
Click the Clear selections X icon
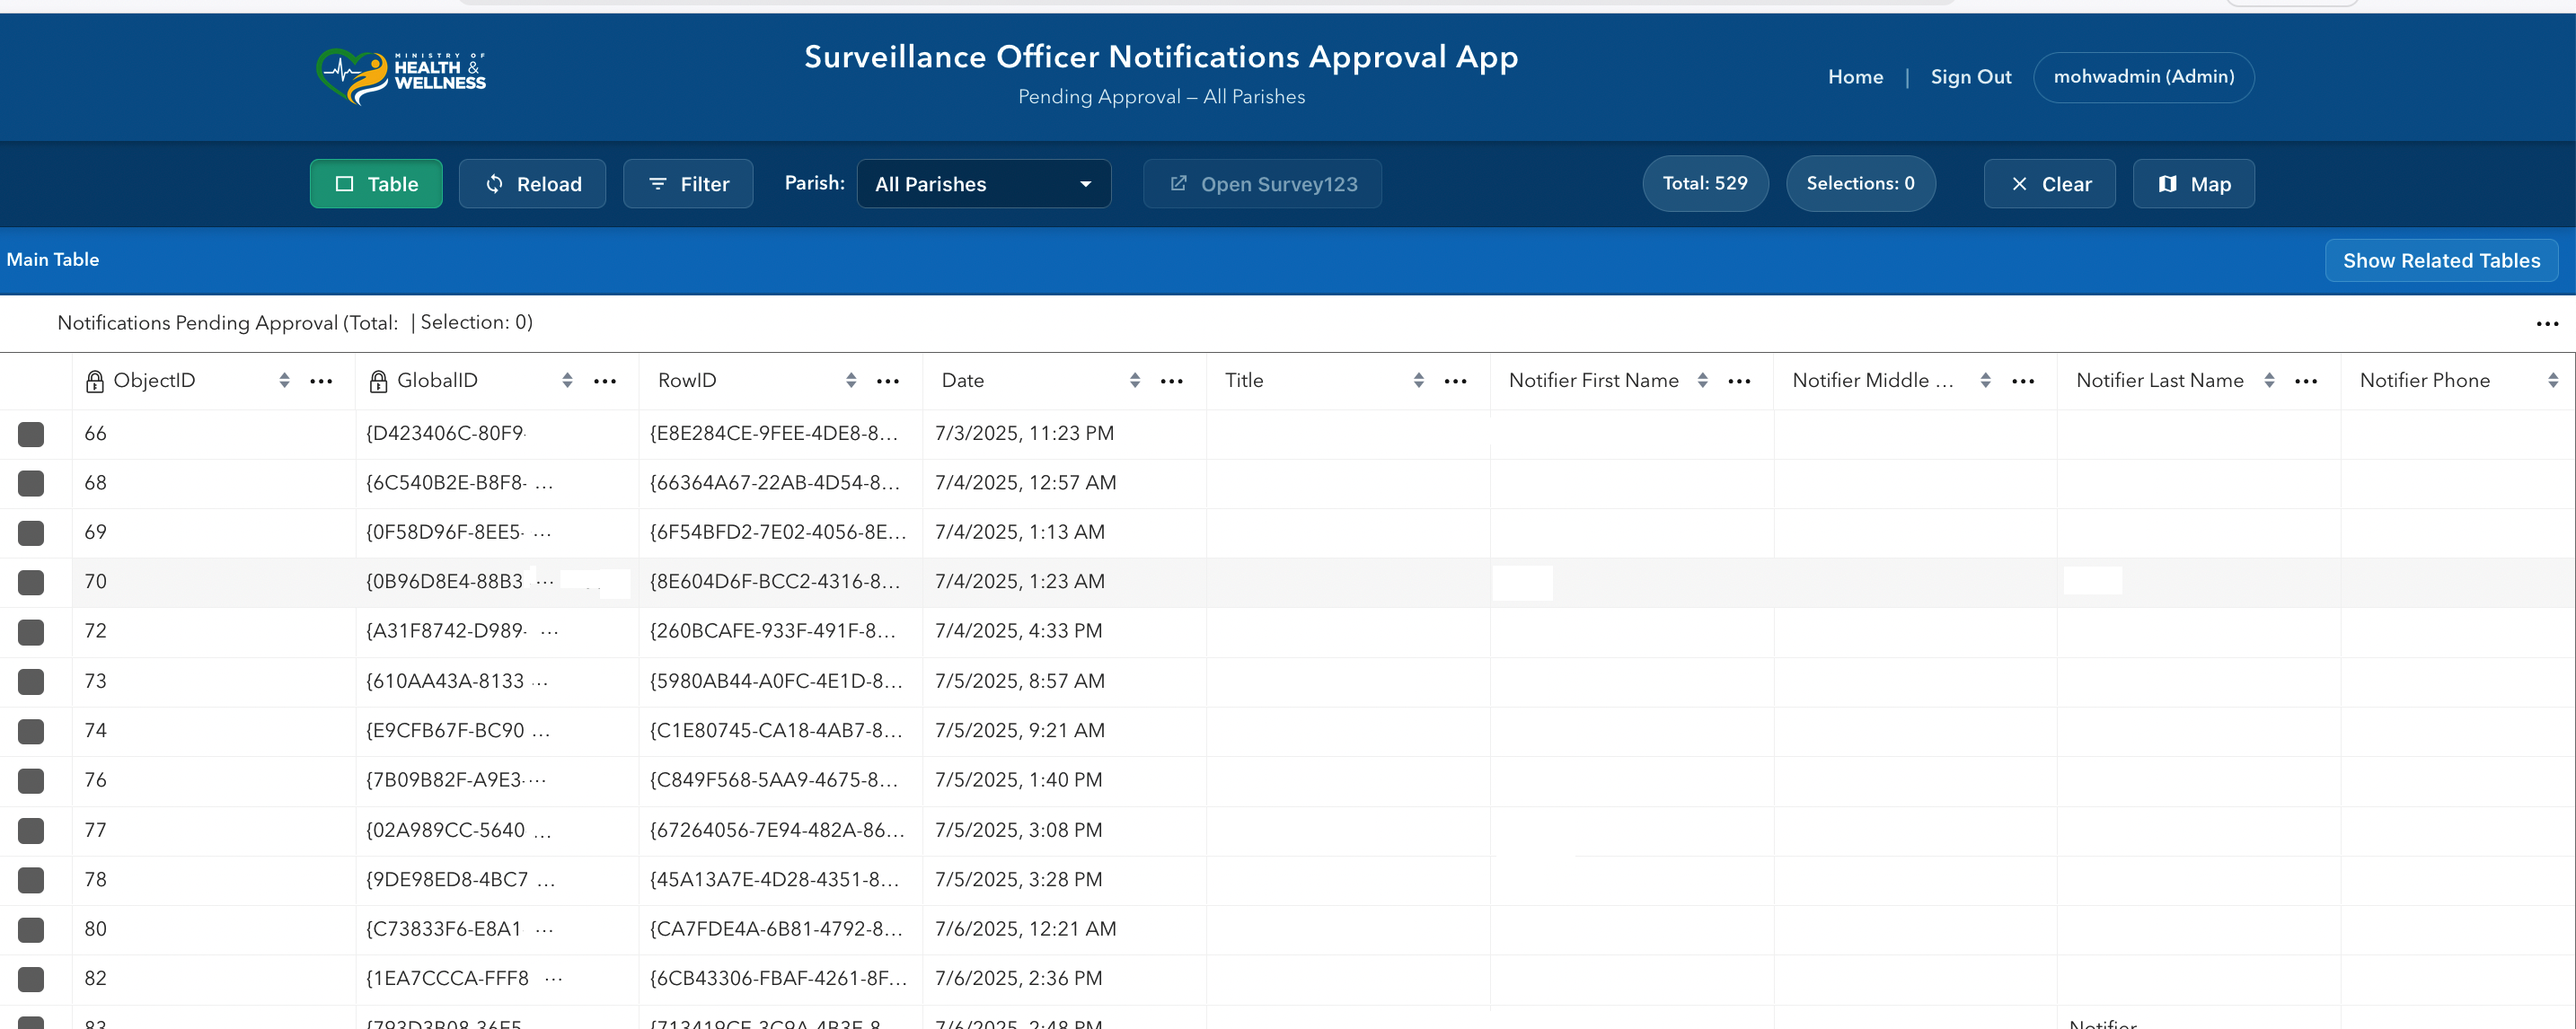click(2021, 183)
